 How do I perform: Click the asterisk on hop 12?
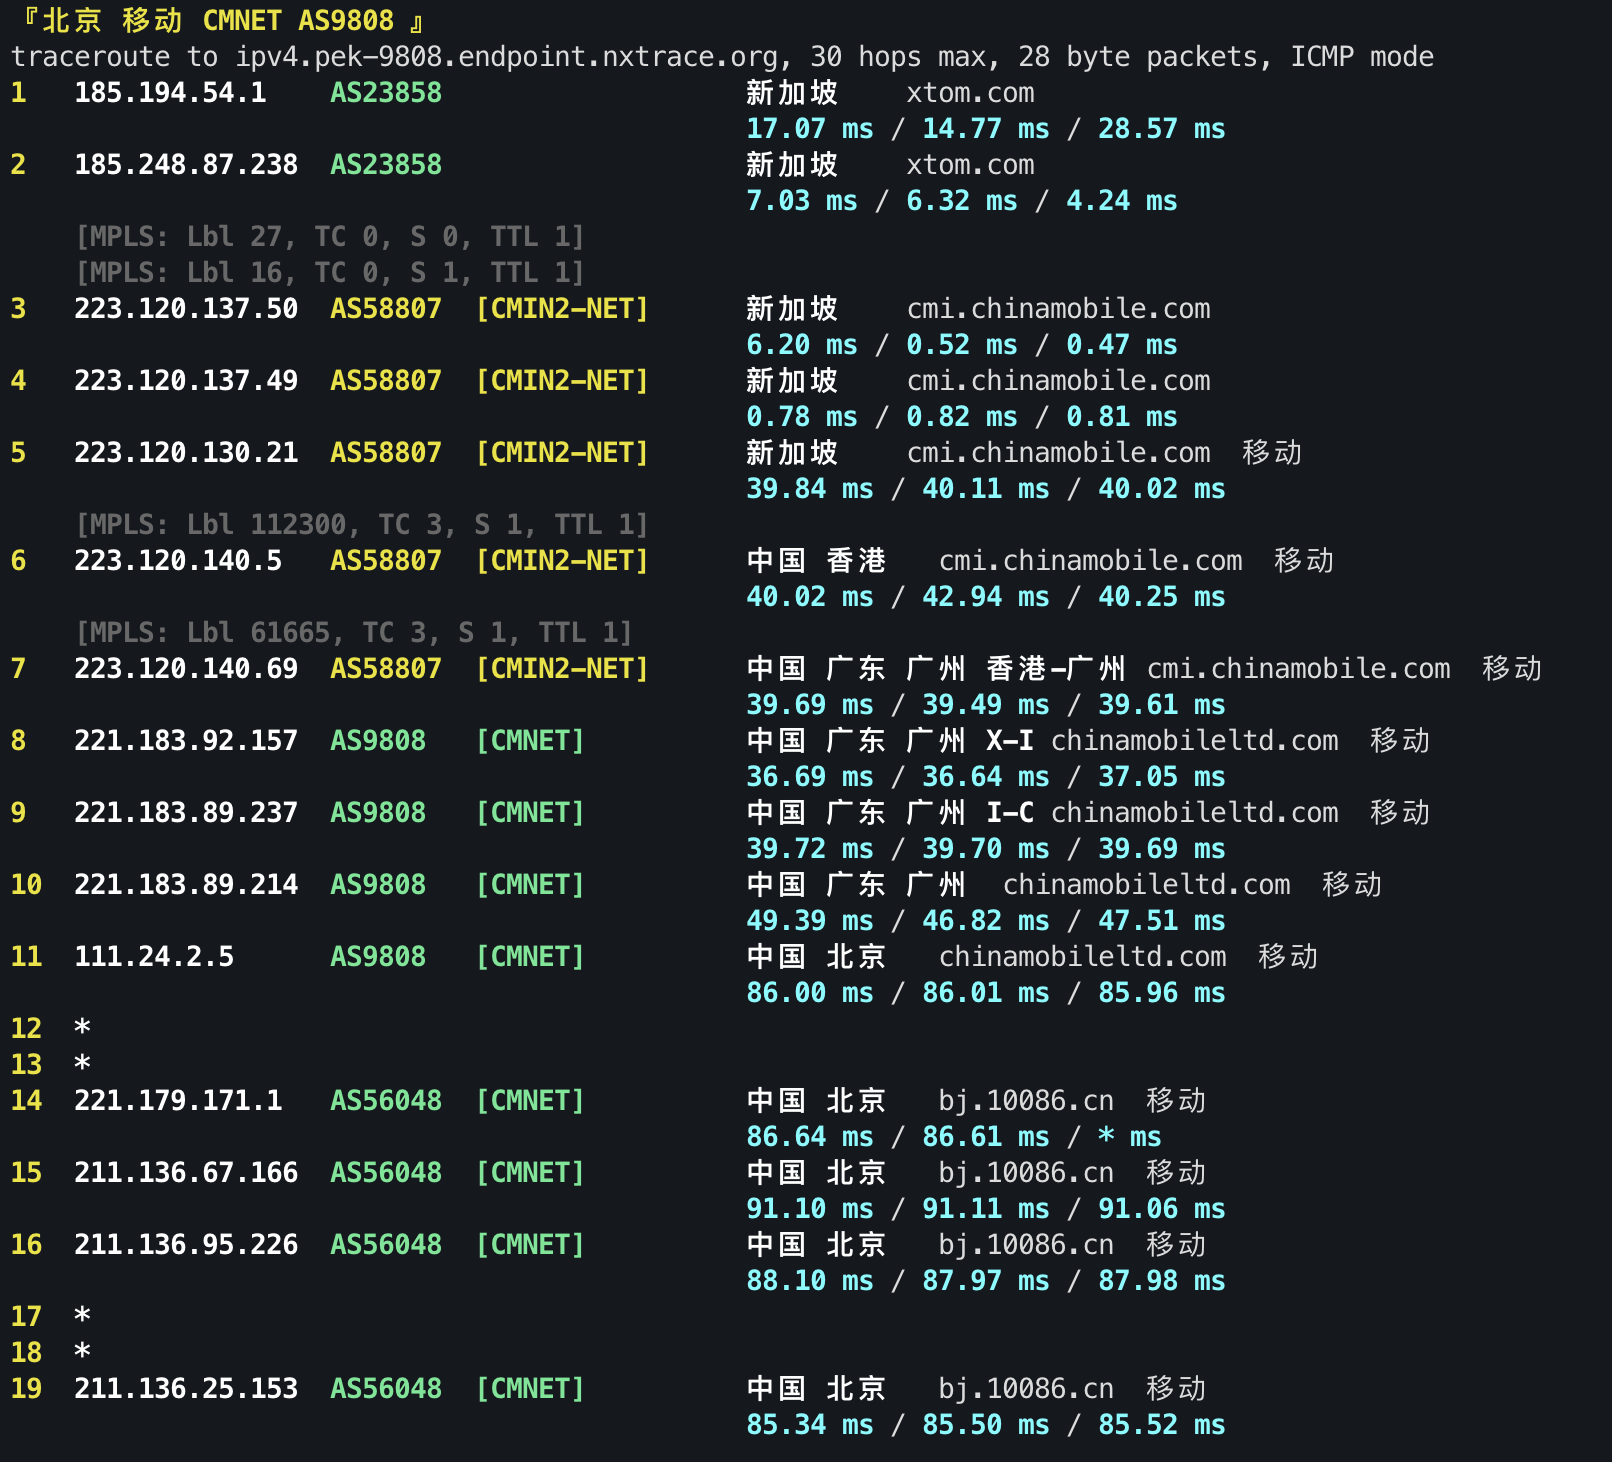82,1027
